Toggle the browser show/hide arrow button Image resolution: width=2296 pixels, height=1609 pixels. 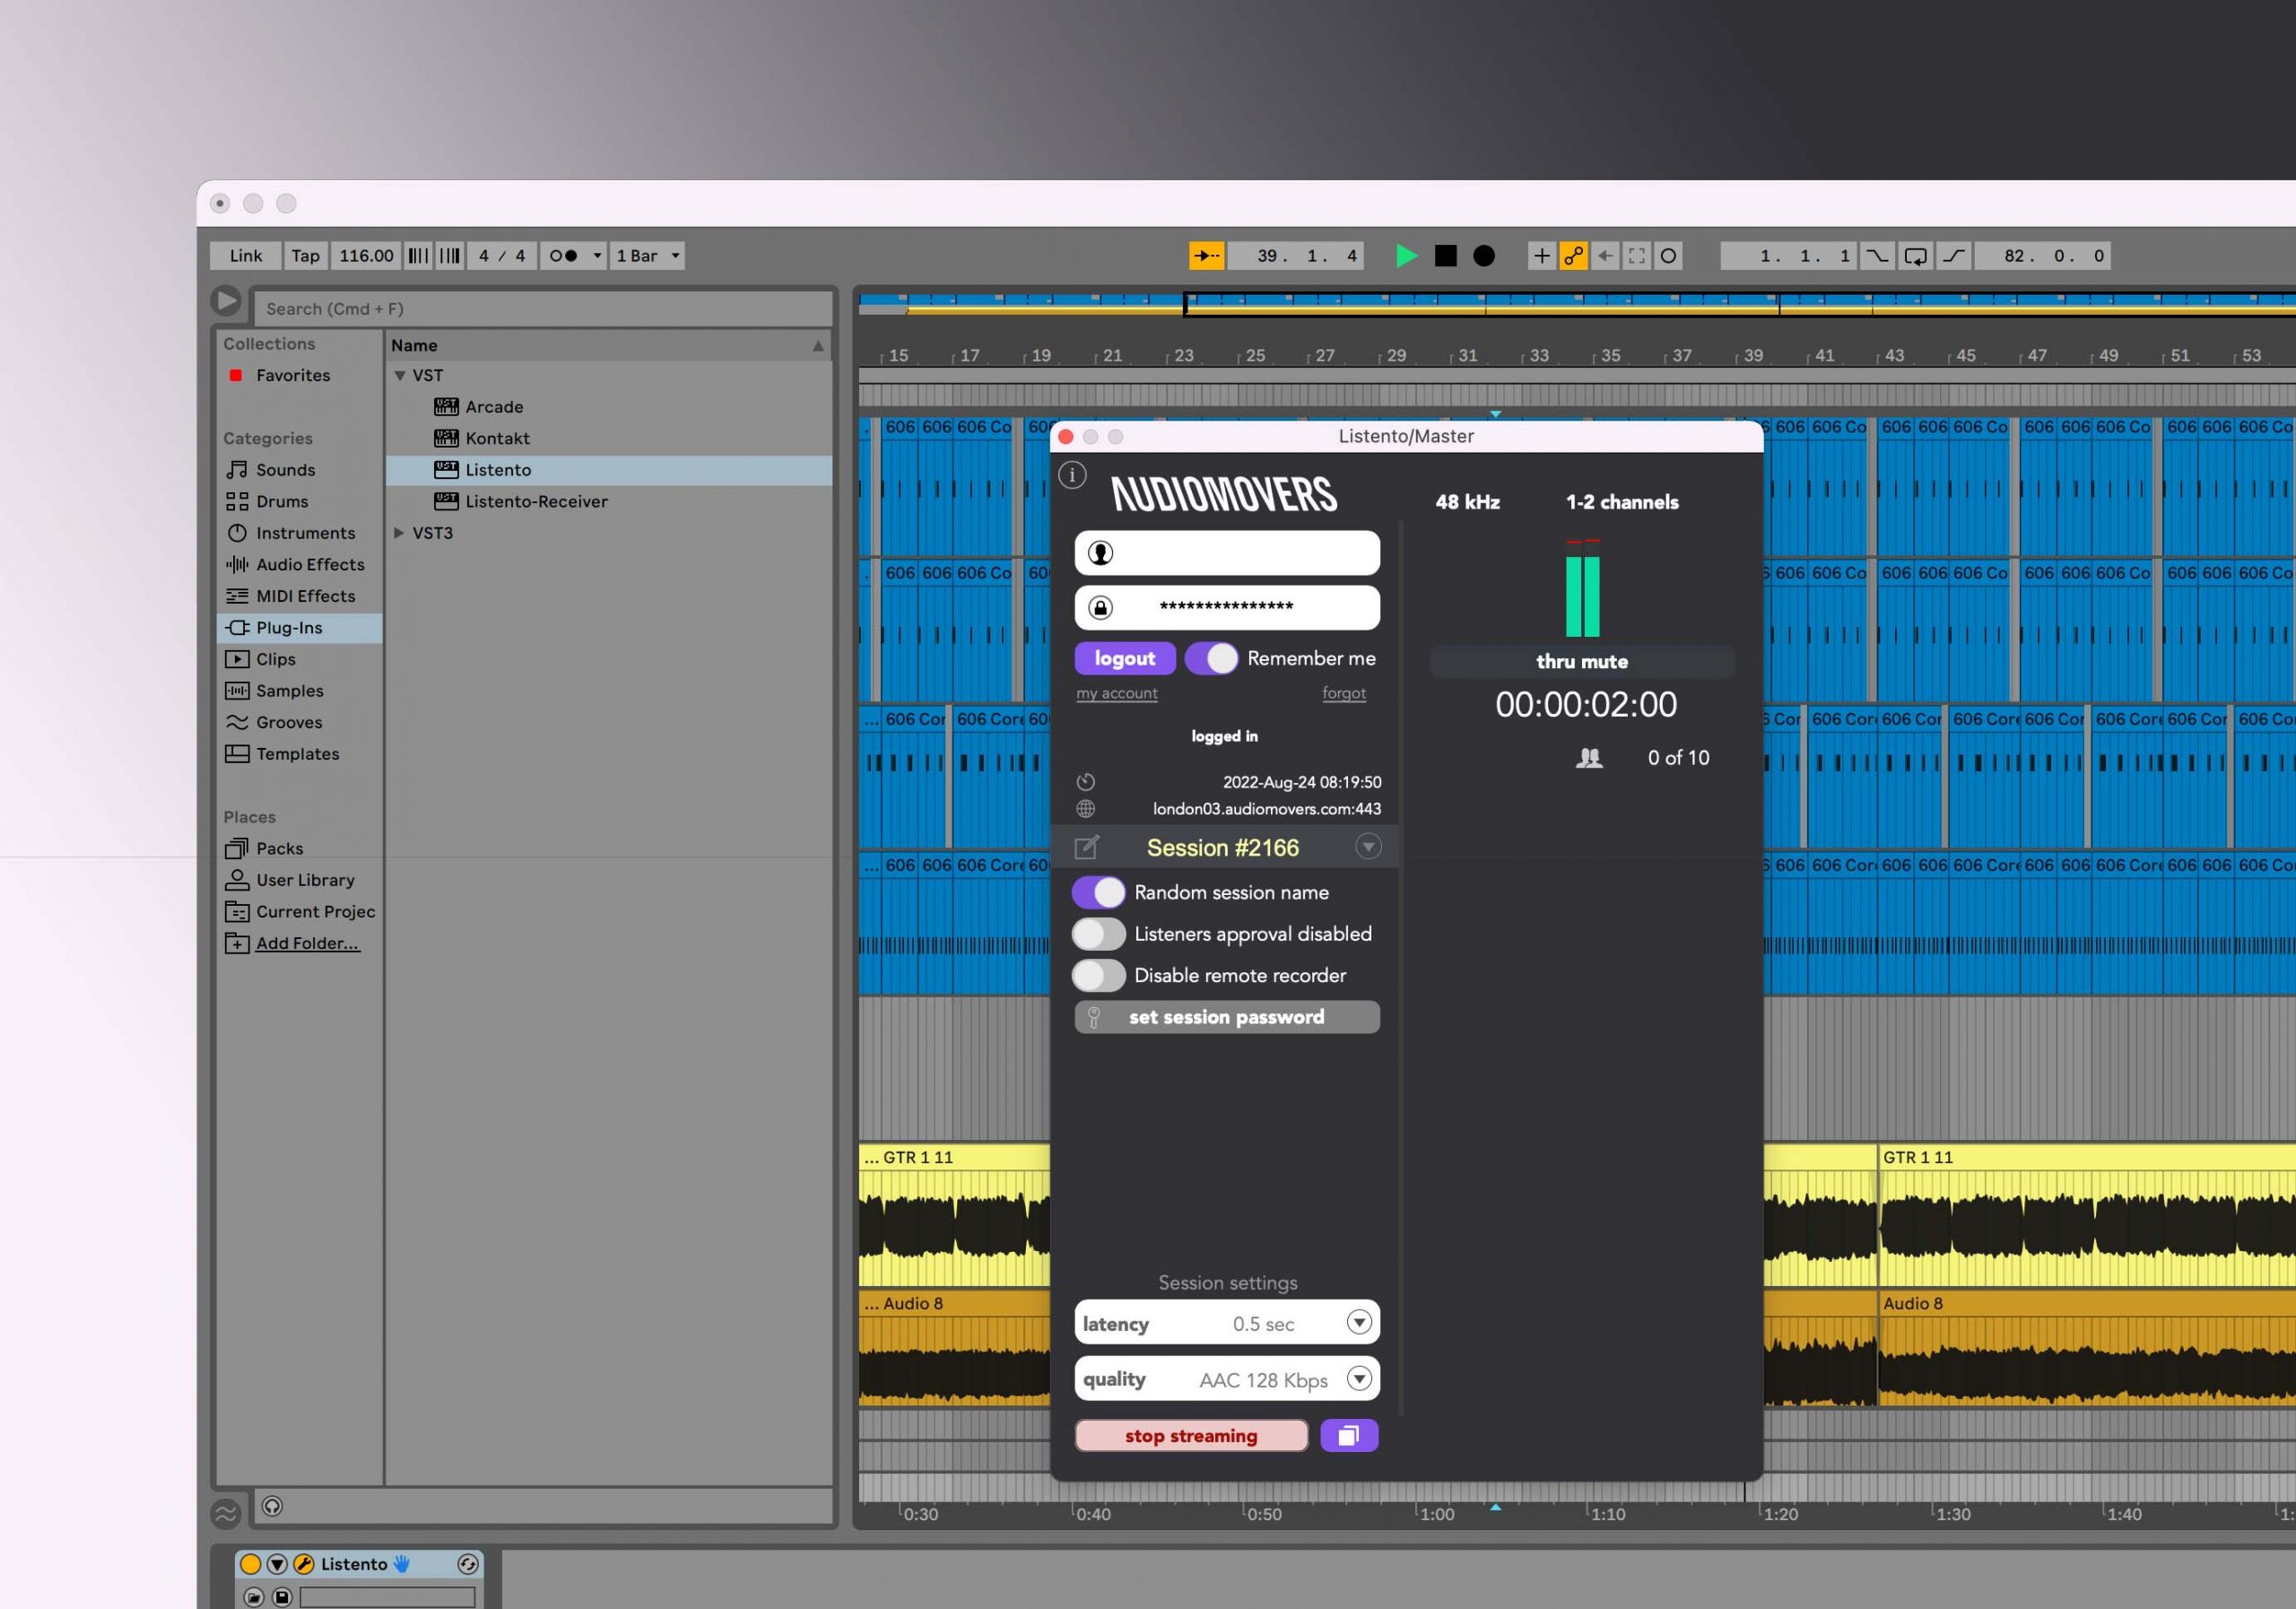(226, 301)
